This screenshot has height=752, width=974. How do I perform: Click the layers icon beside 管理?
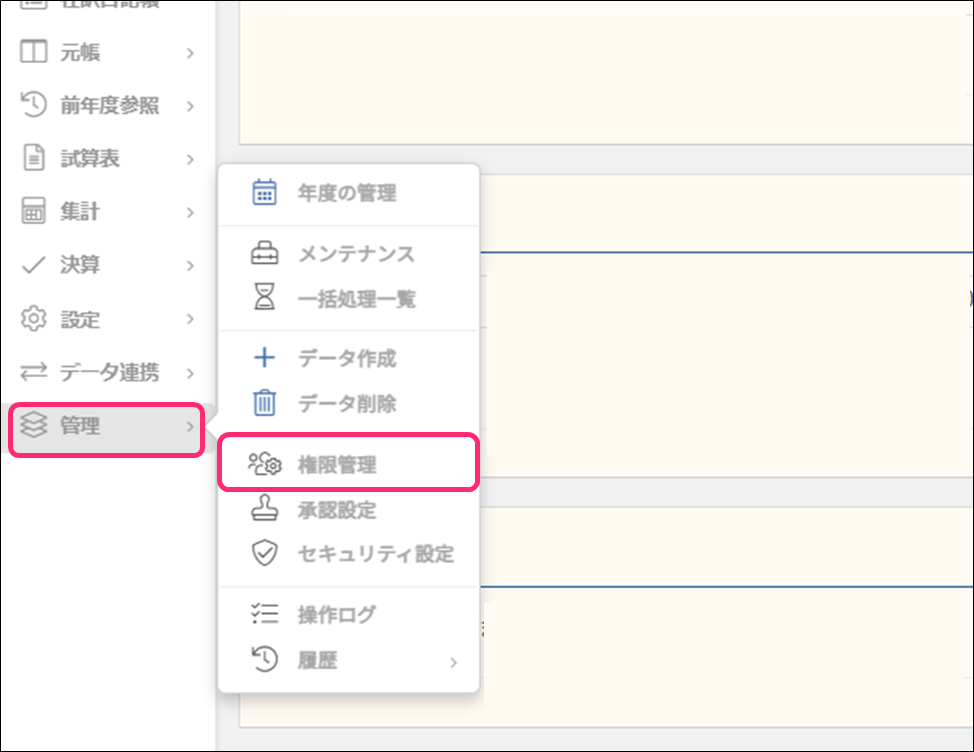coord(34,426)
